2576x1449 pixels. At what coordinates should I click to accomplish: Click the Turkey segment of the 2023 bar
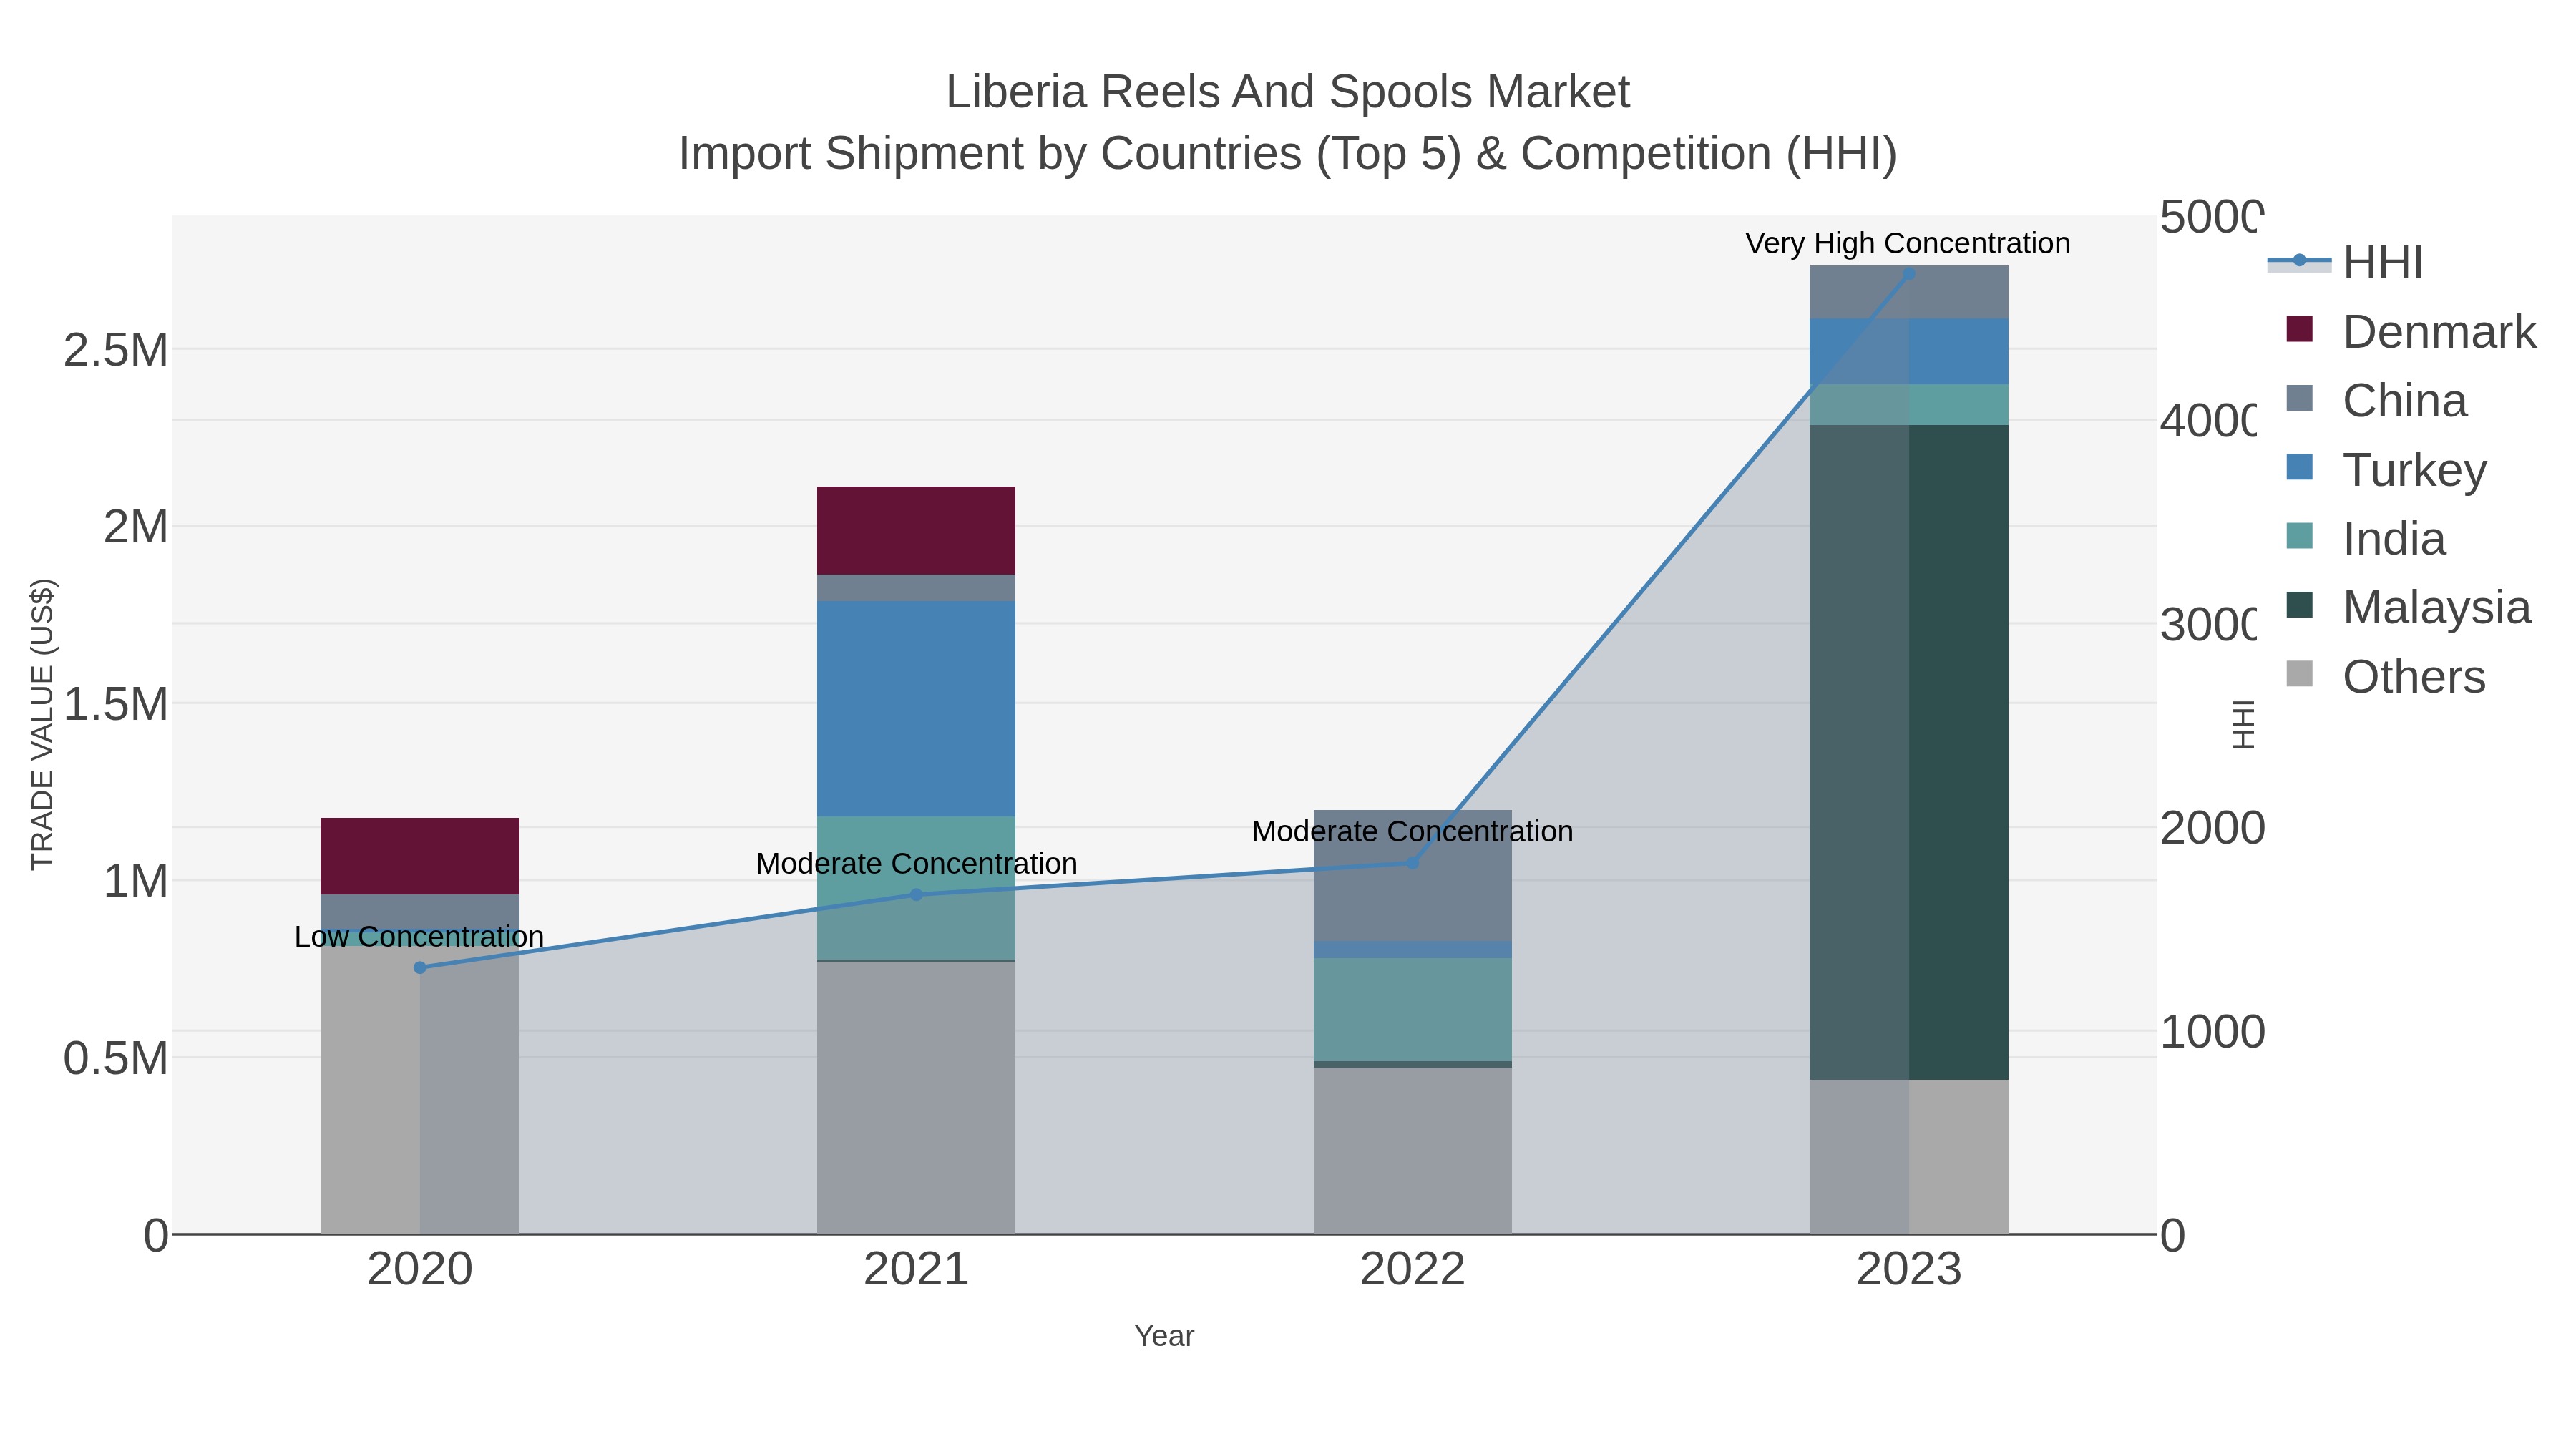click(1909, 351)
